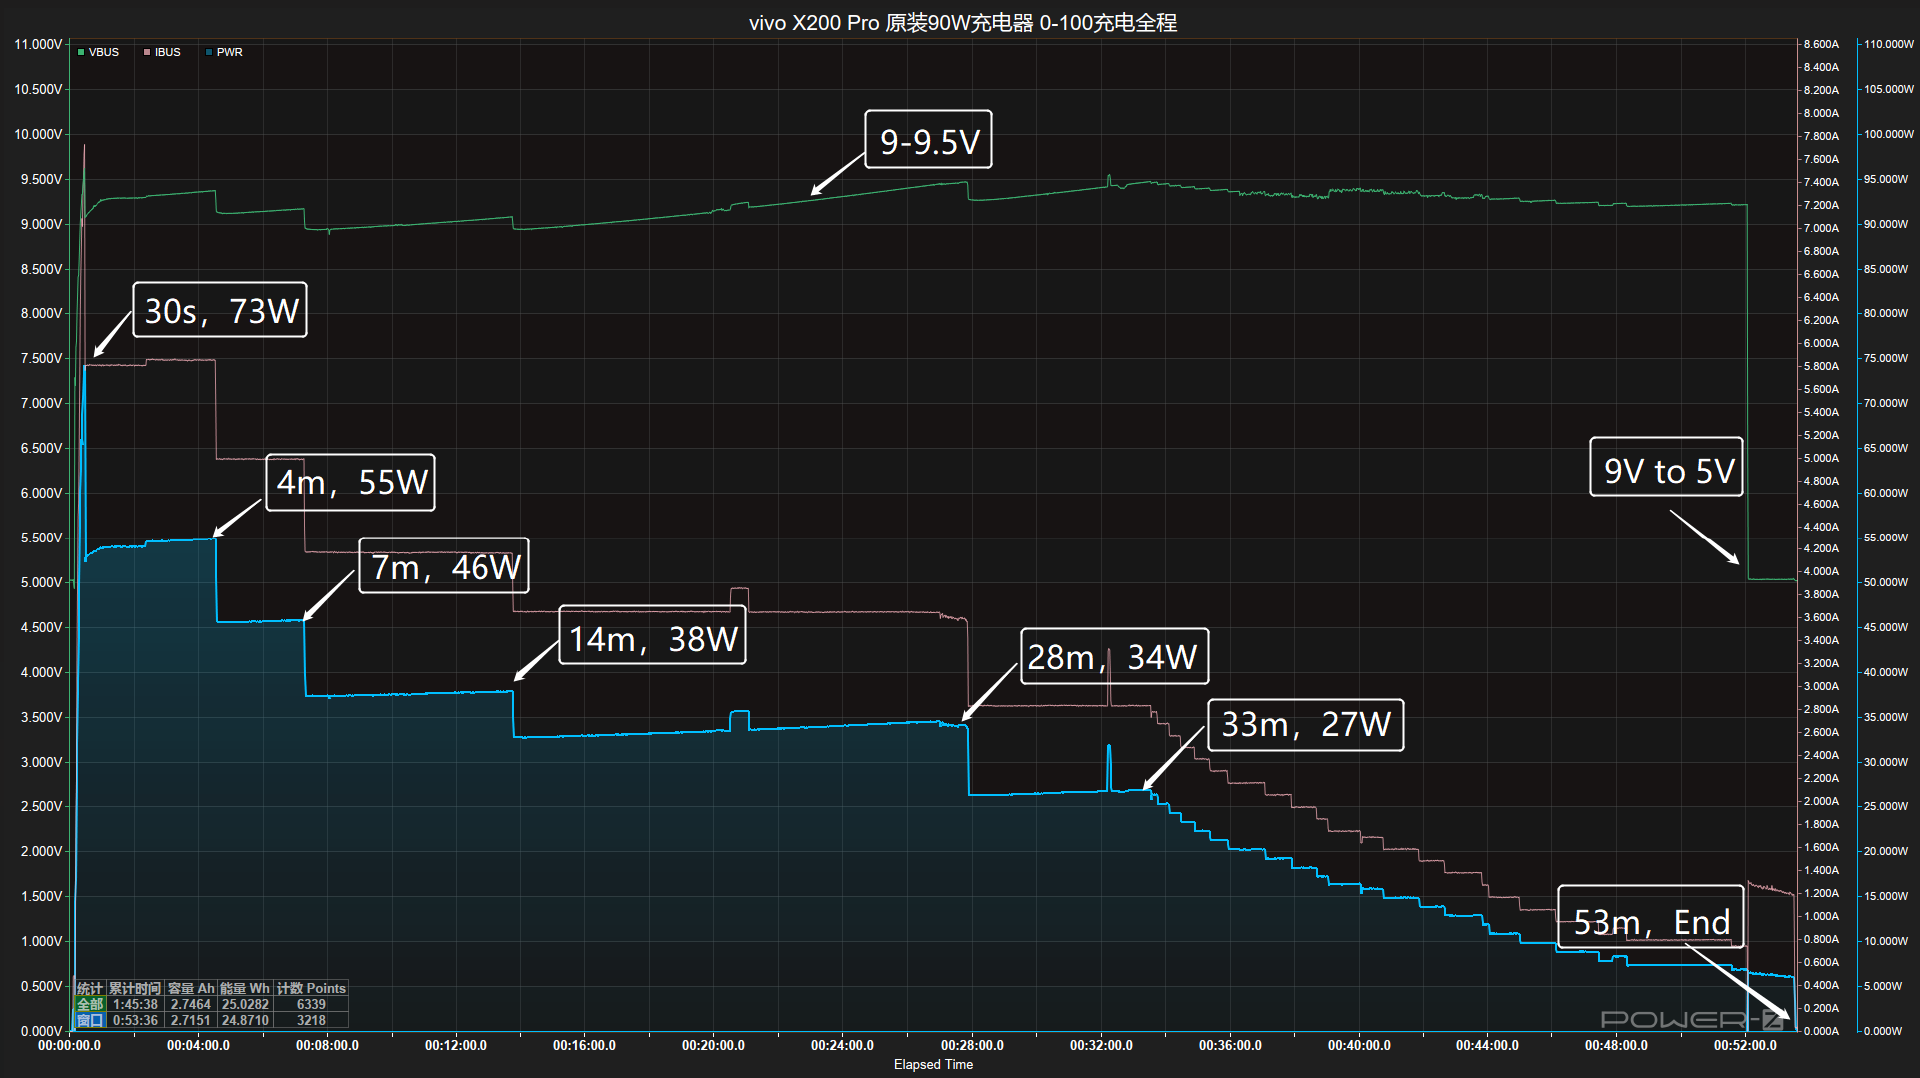Click the 24.8710 energy value
Image resolution: width=1920 pixels, height=1078 pixels.
245,1020
